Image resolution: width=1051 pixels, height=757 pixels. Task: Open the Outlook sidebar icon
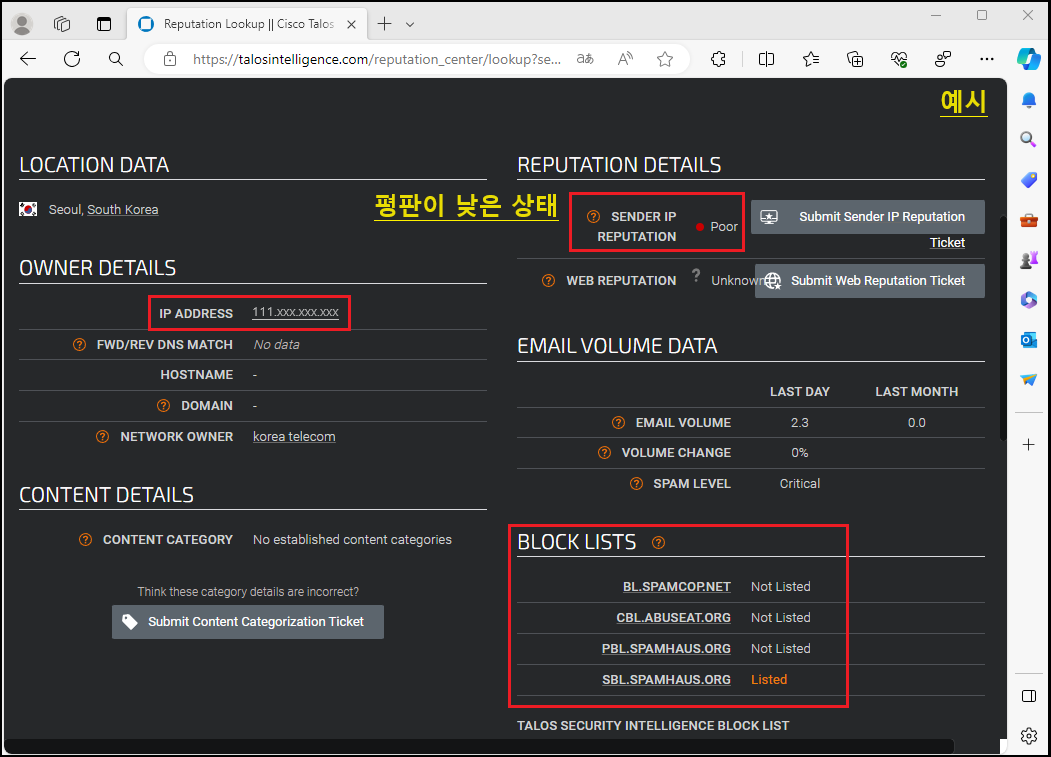[1029, 340]
